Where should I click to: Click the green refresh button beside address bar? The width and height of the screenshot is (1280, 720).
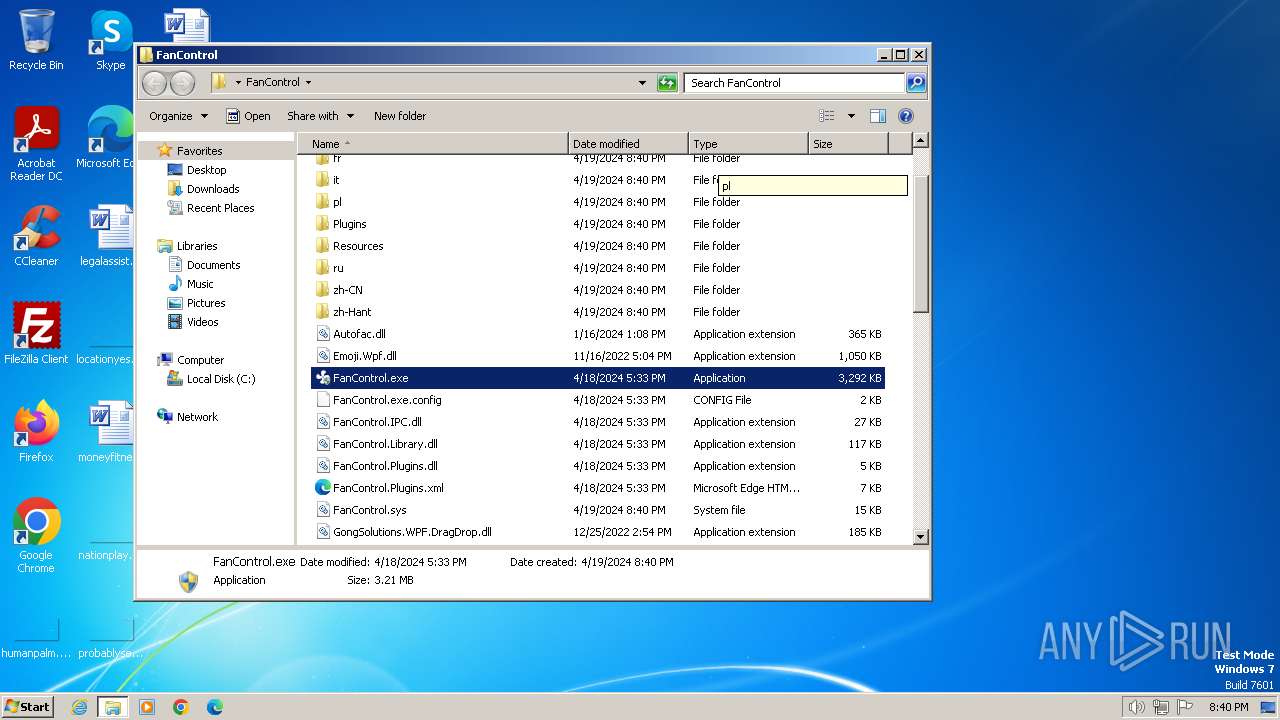(667, 83)
